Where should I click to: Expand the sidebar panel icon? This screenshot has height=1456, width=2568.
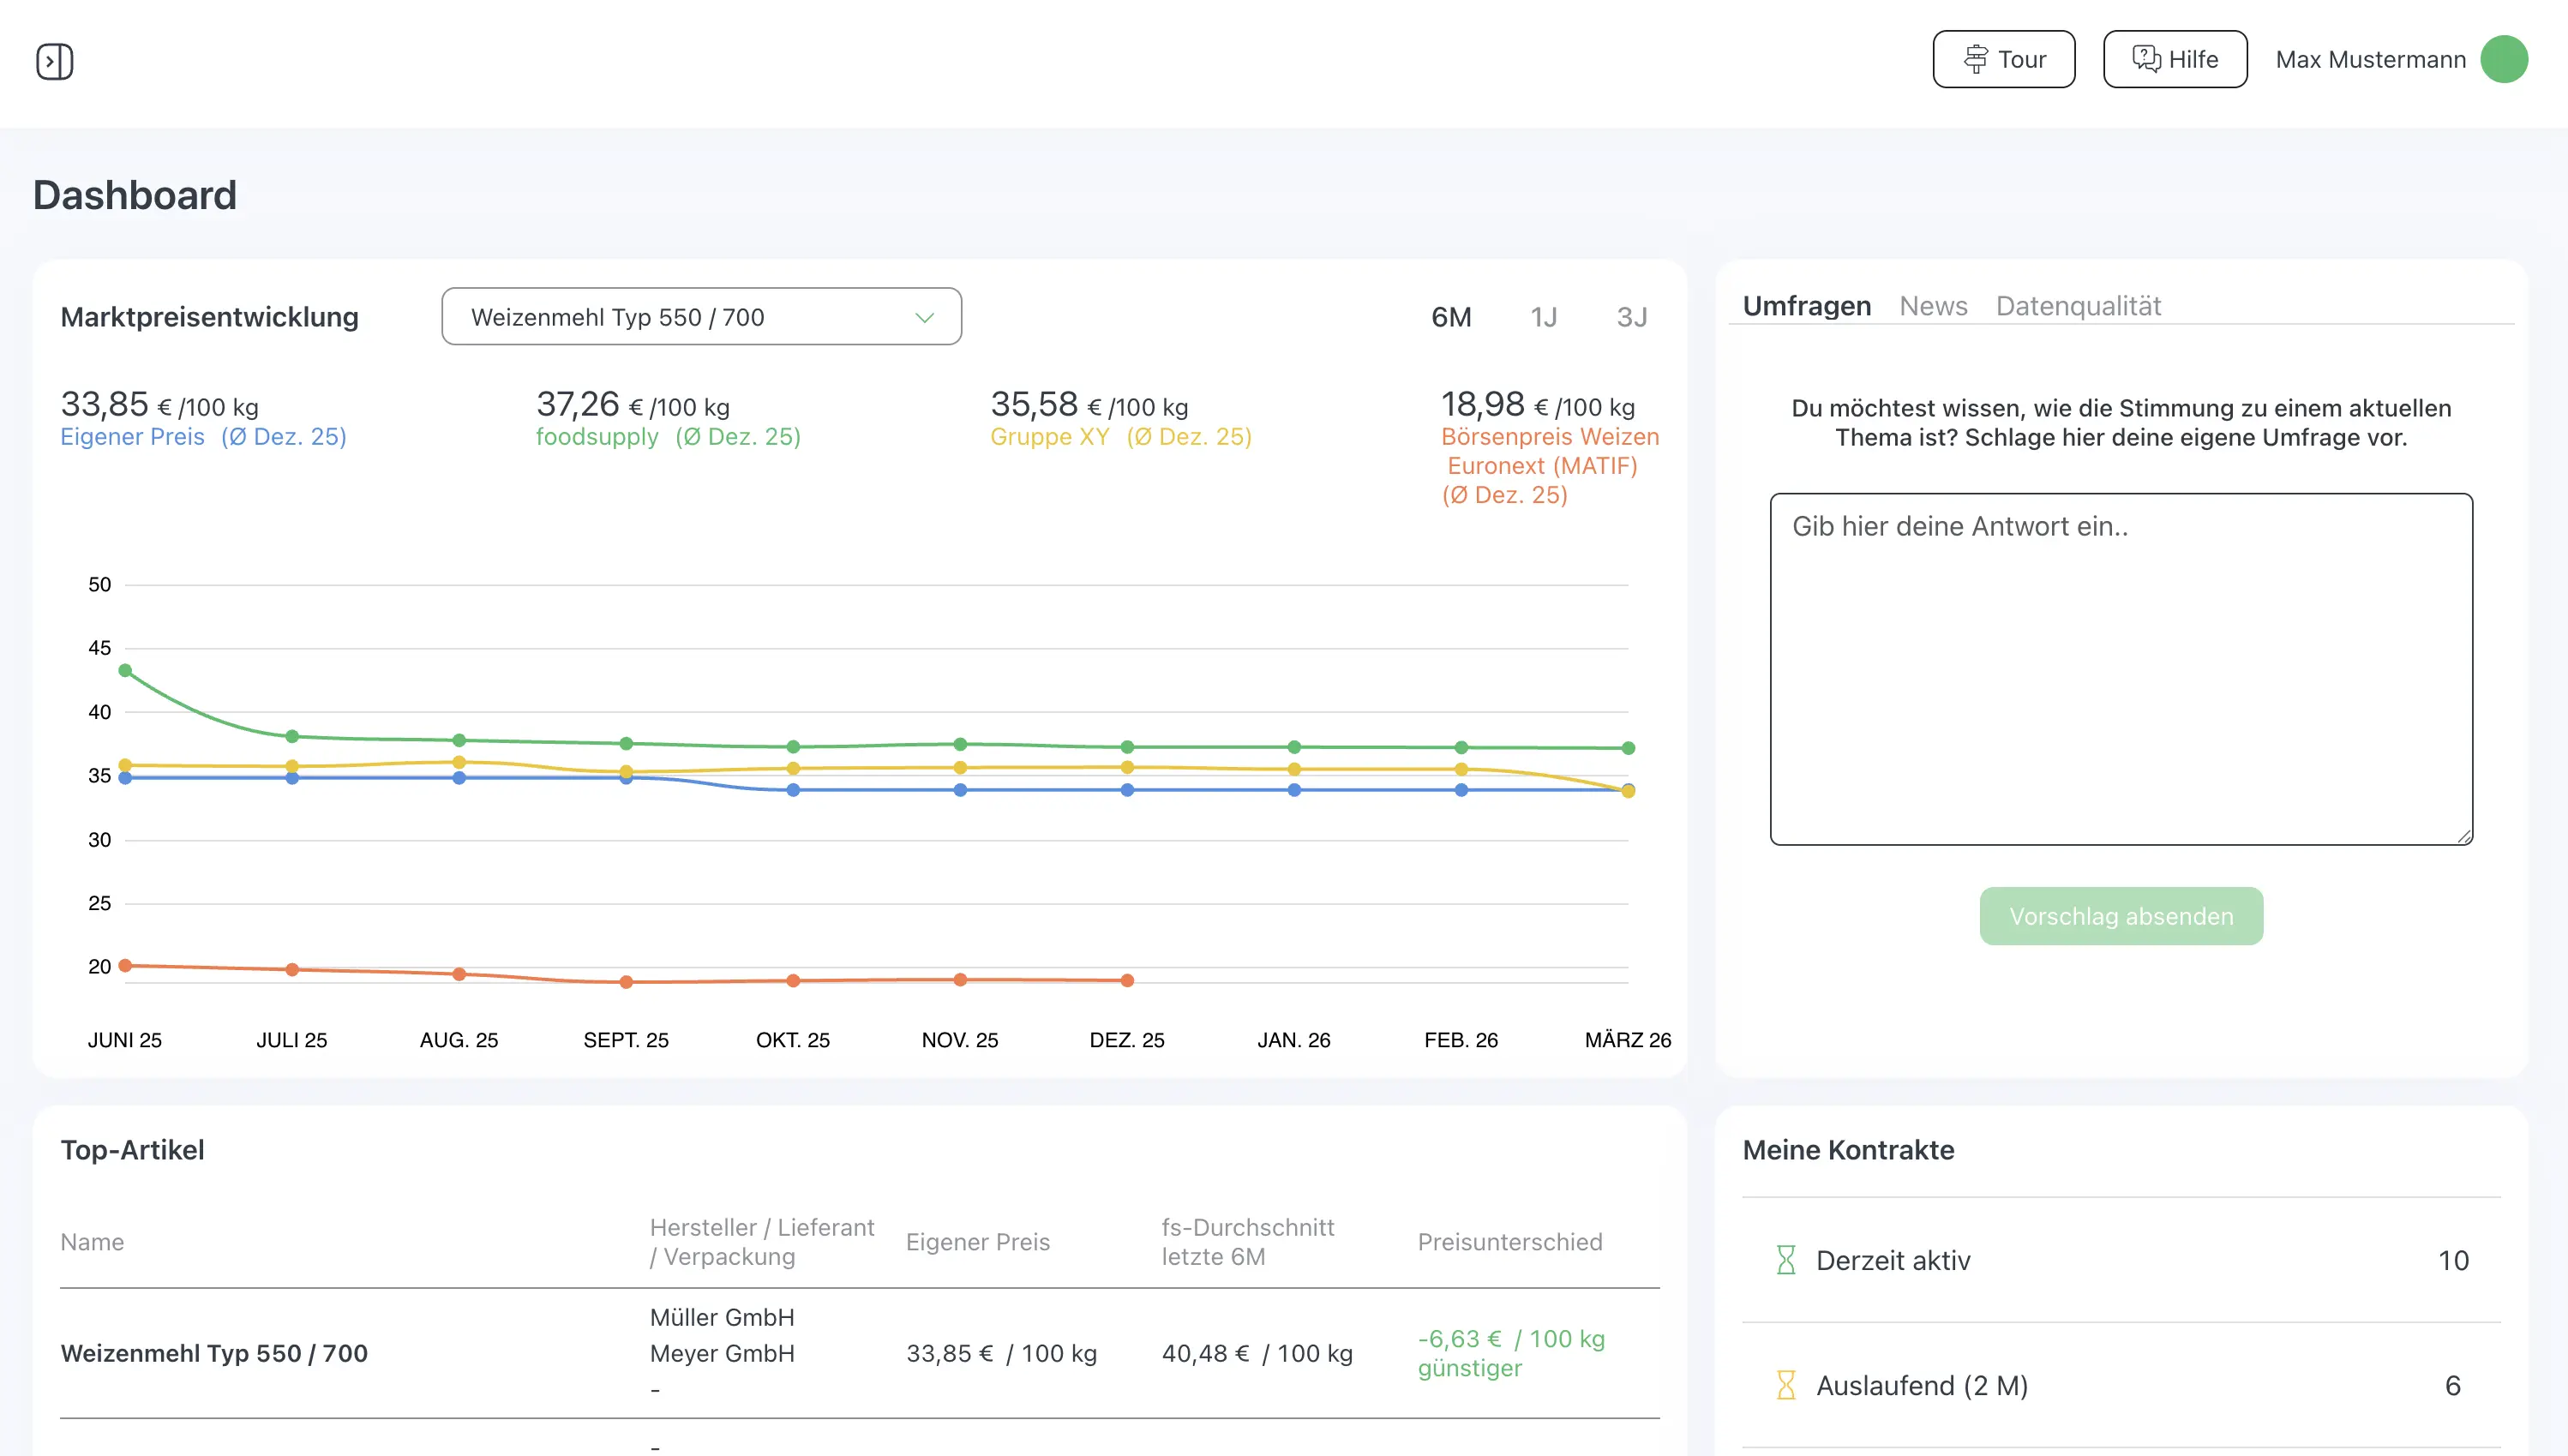pos(55,61)
